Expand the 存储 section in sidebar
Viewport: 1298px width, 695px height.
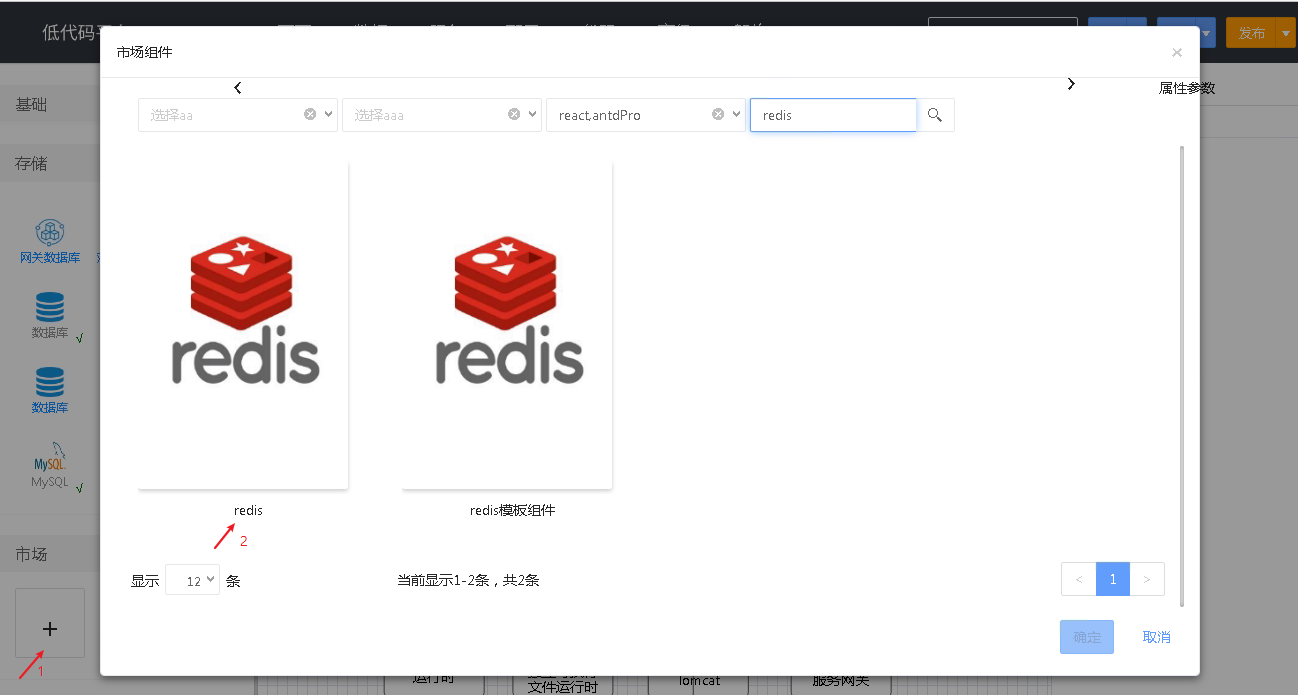[x=50, y=163]
